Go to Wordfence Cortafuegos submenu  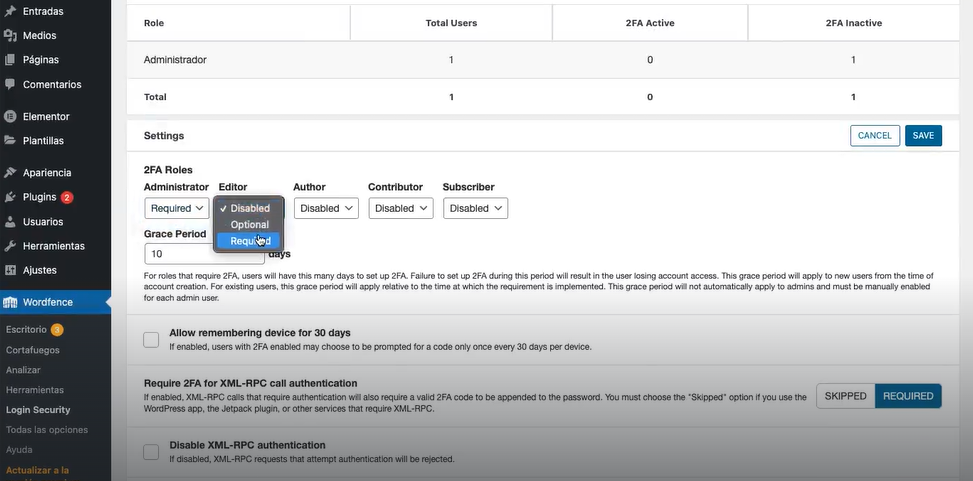pos(33,350)
